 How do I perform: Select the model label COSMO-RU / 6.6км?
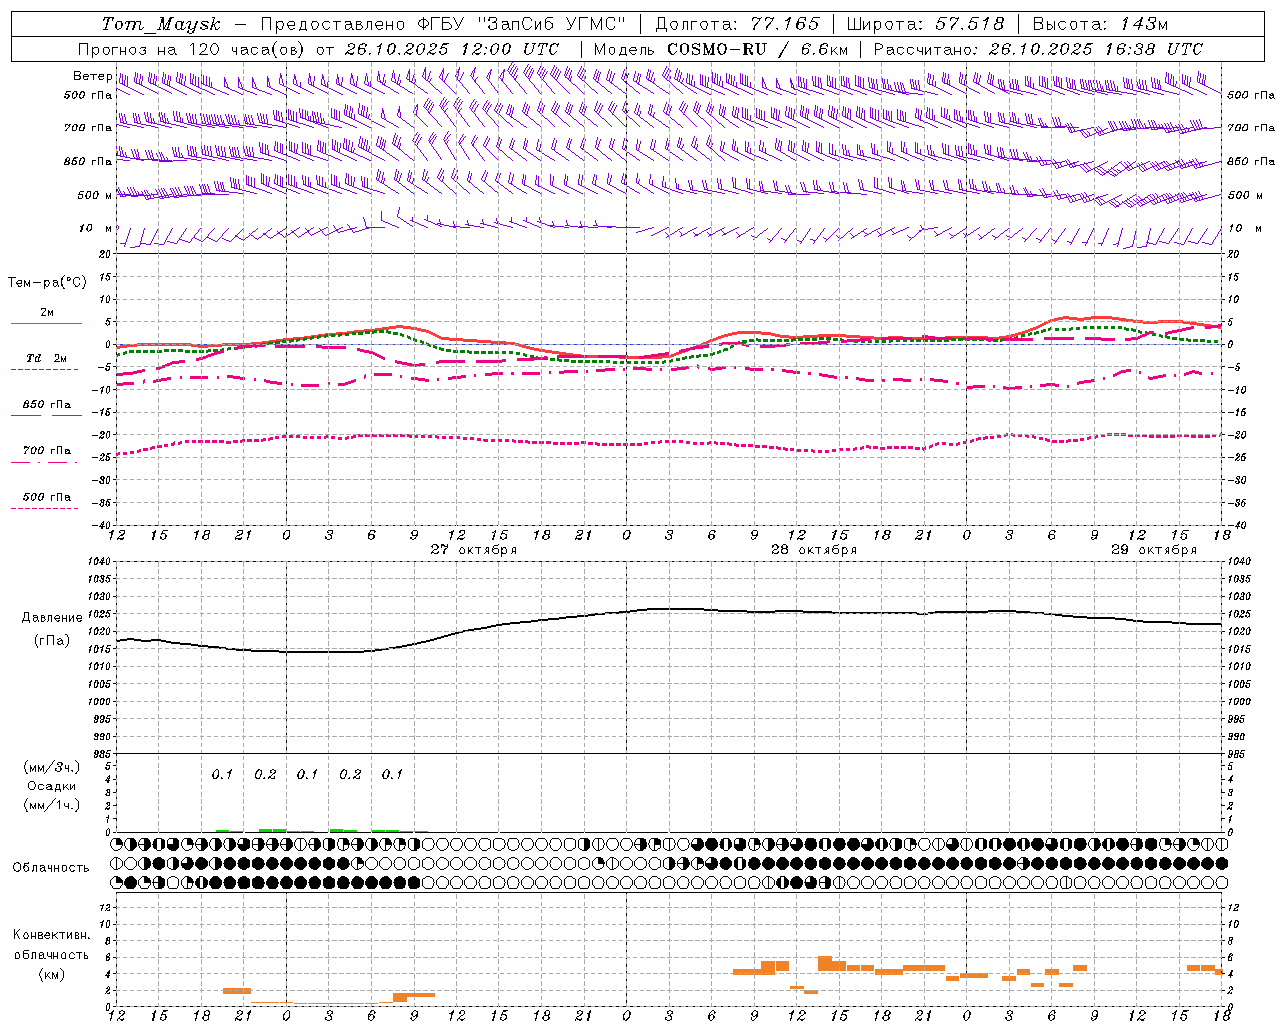(x=757, y=49)
